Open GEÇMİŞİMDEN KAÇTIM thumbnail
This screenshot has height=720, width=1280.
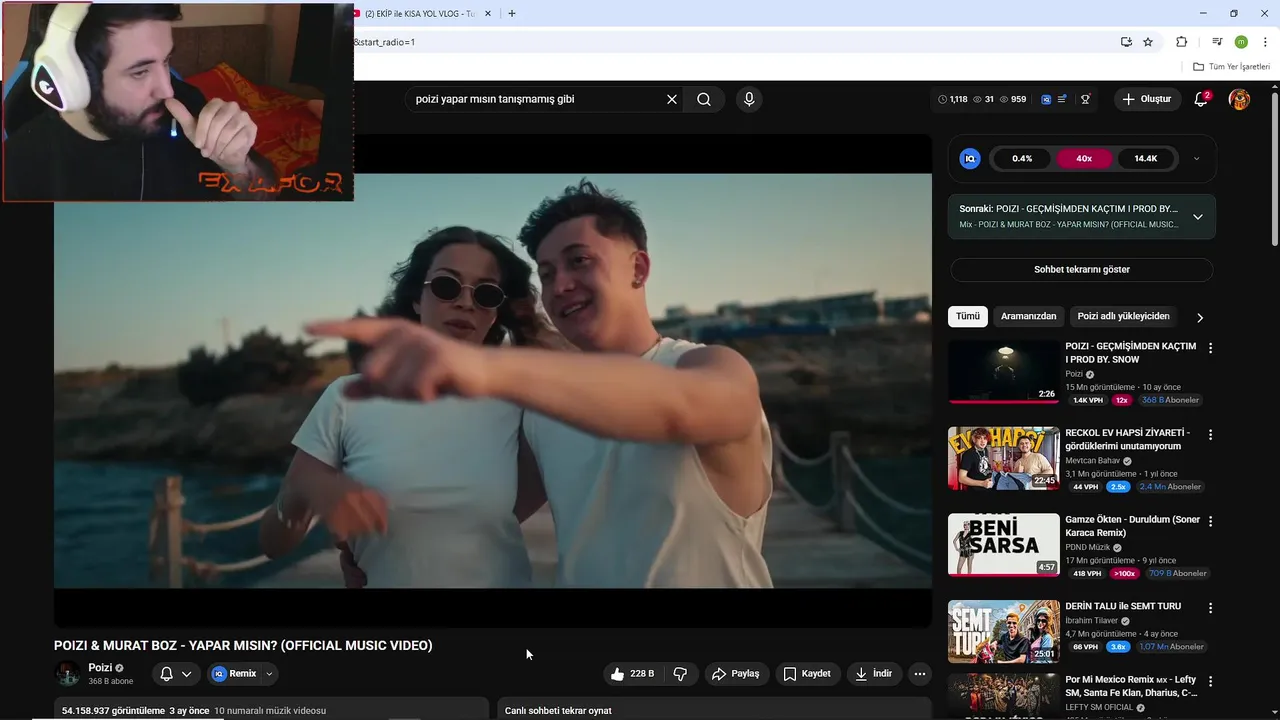click(1004, 372)
